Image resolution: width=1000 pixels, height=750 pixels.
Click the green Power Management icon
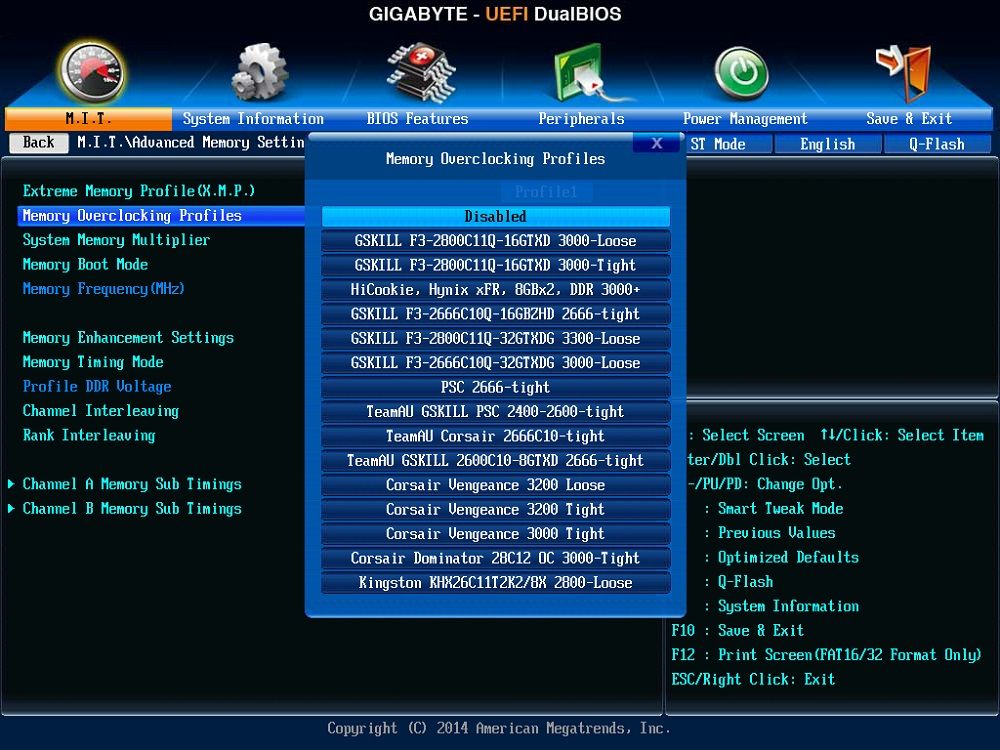pos(741,73)
